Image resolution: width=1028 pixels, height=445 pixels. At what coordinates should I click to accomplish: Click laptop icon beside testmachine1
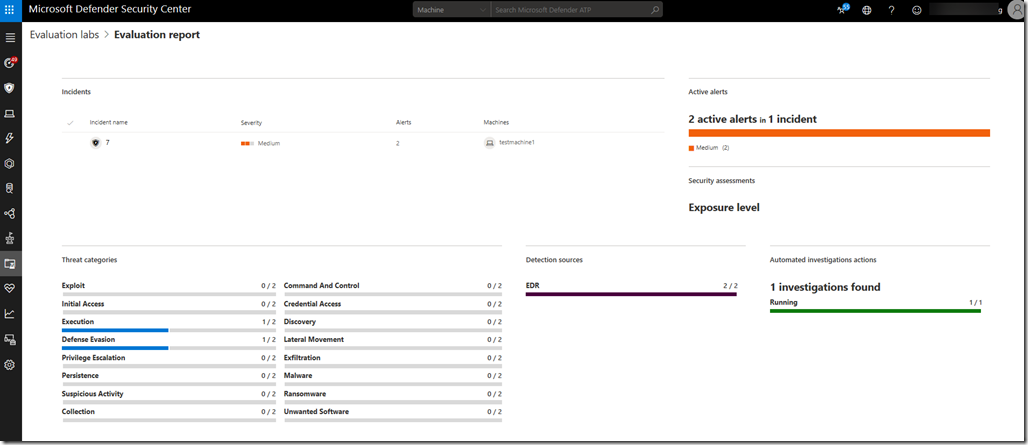pos(489,142)
